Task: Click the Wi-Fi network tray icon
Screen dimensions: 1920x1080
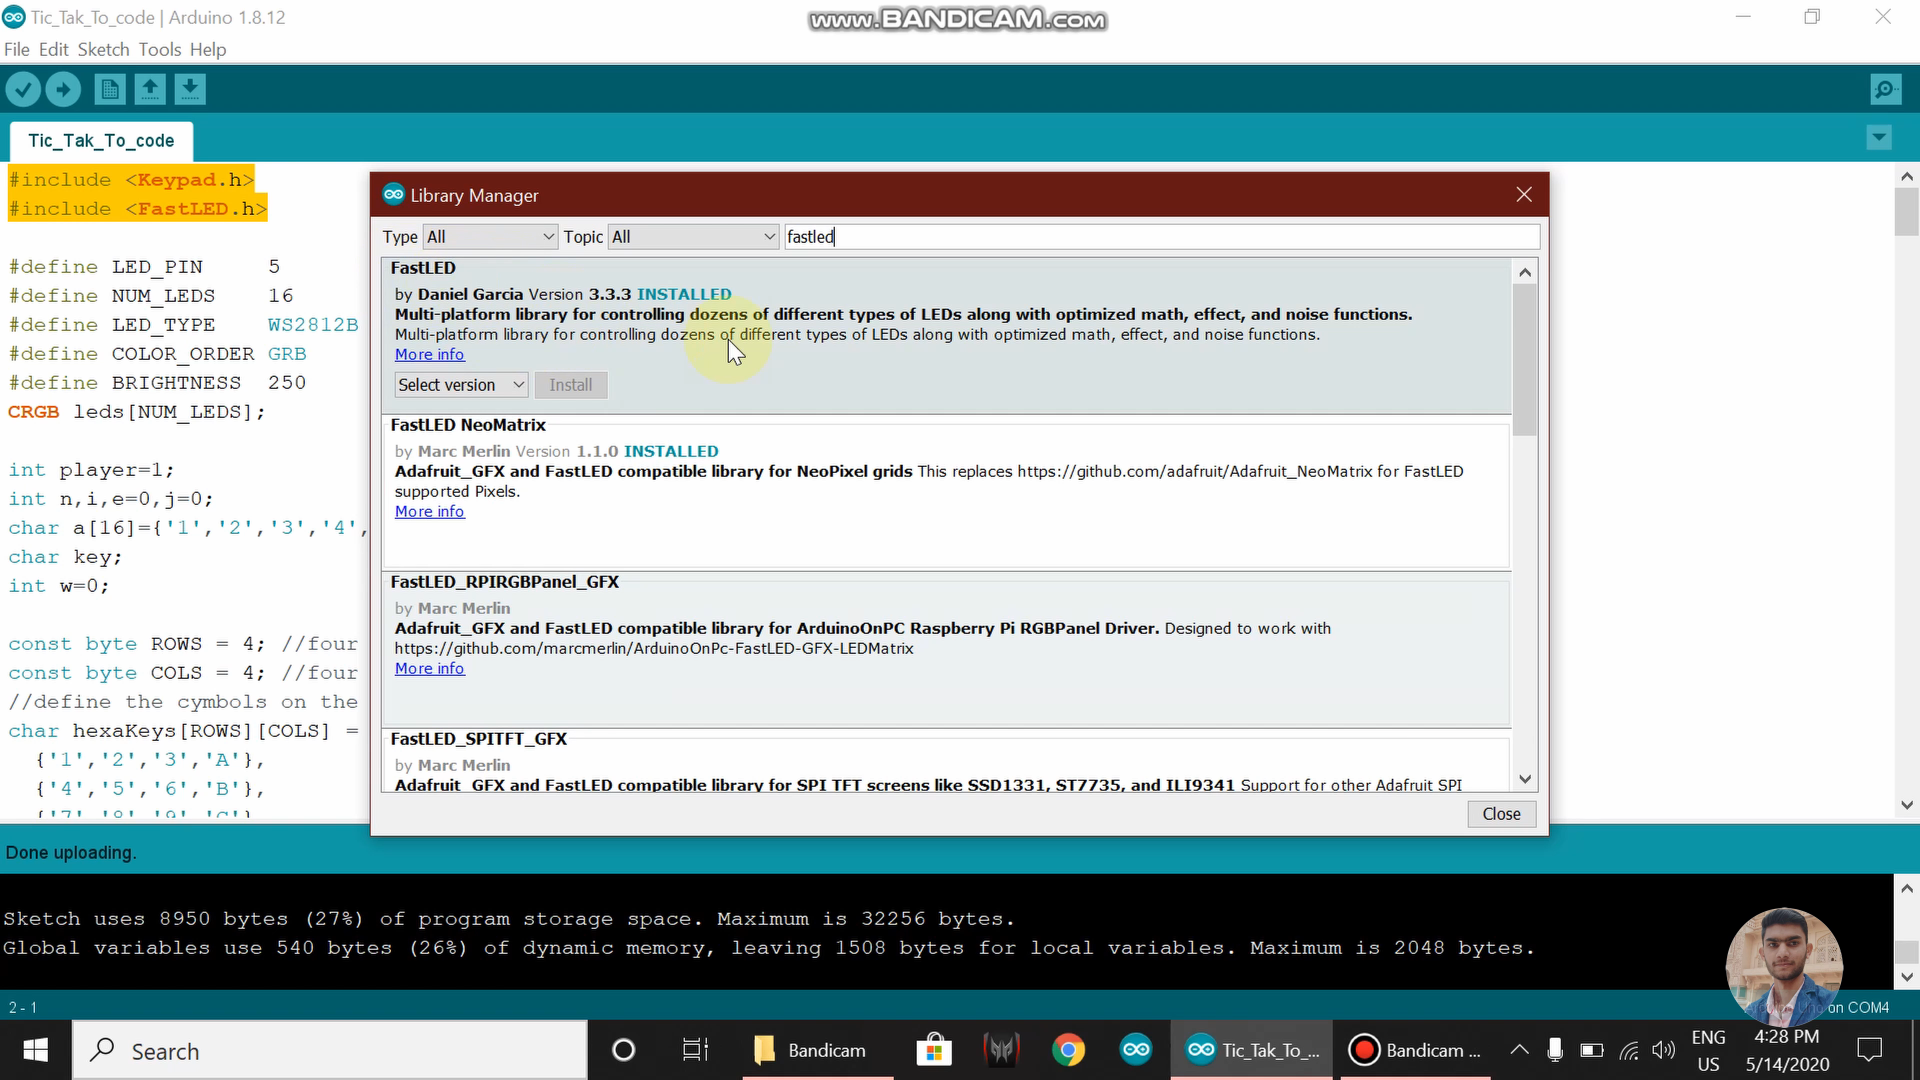Action: (1629, 1050)
